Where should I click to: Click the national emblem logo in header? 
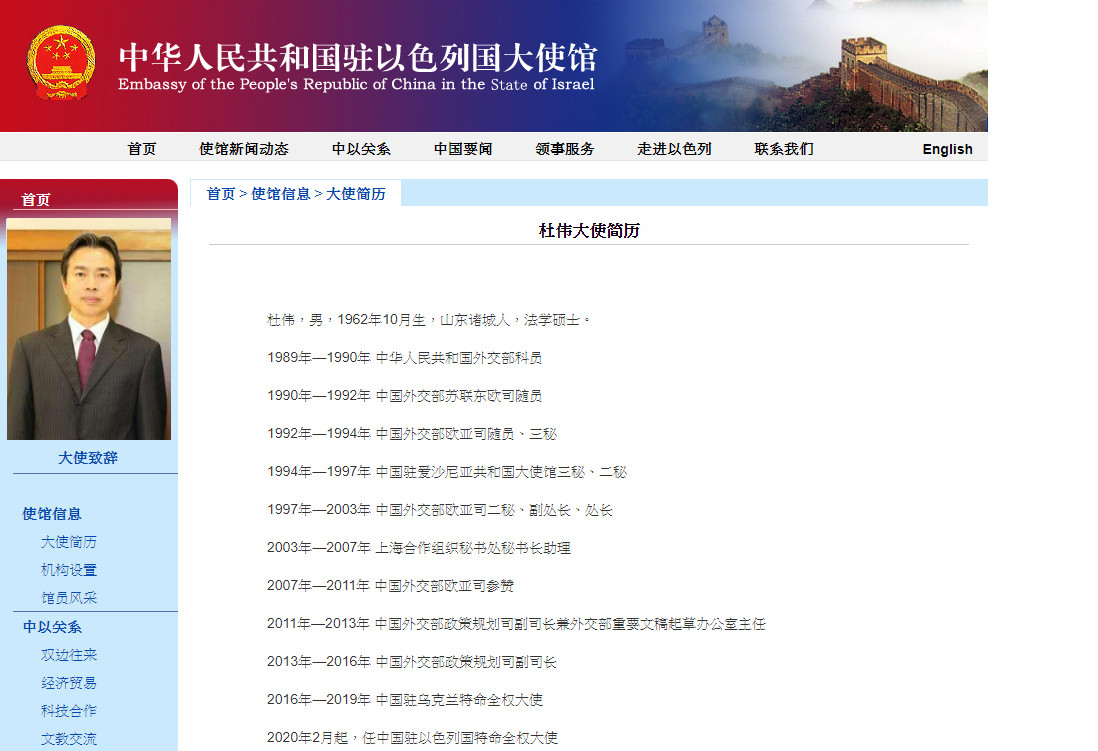[60, 62]
